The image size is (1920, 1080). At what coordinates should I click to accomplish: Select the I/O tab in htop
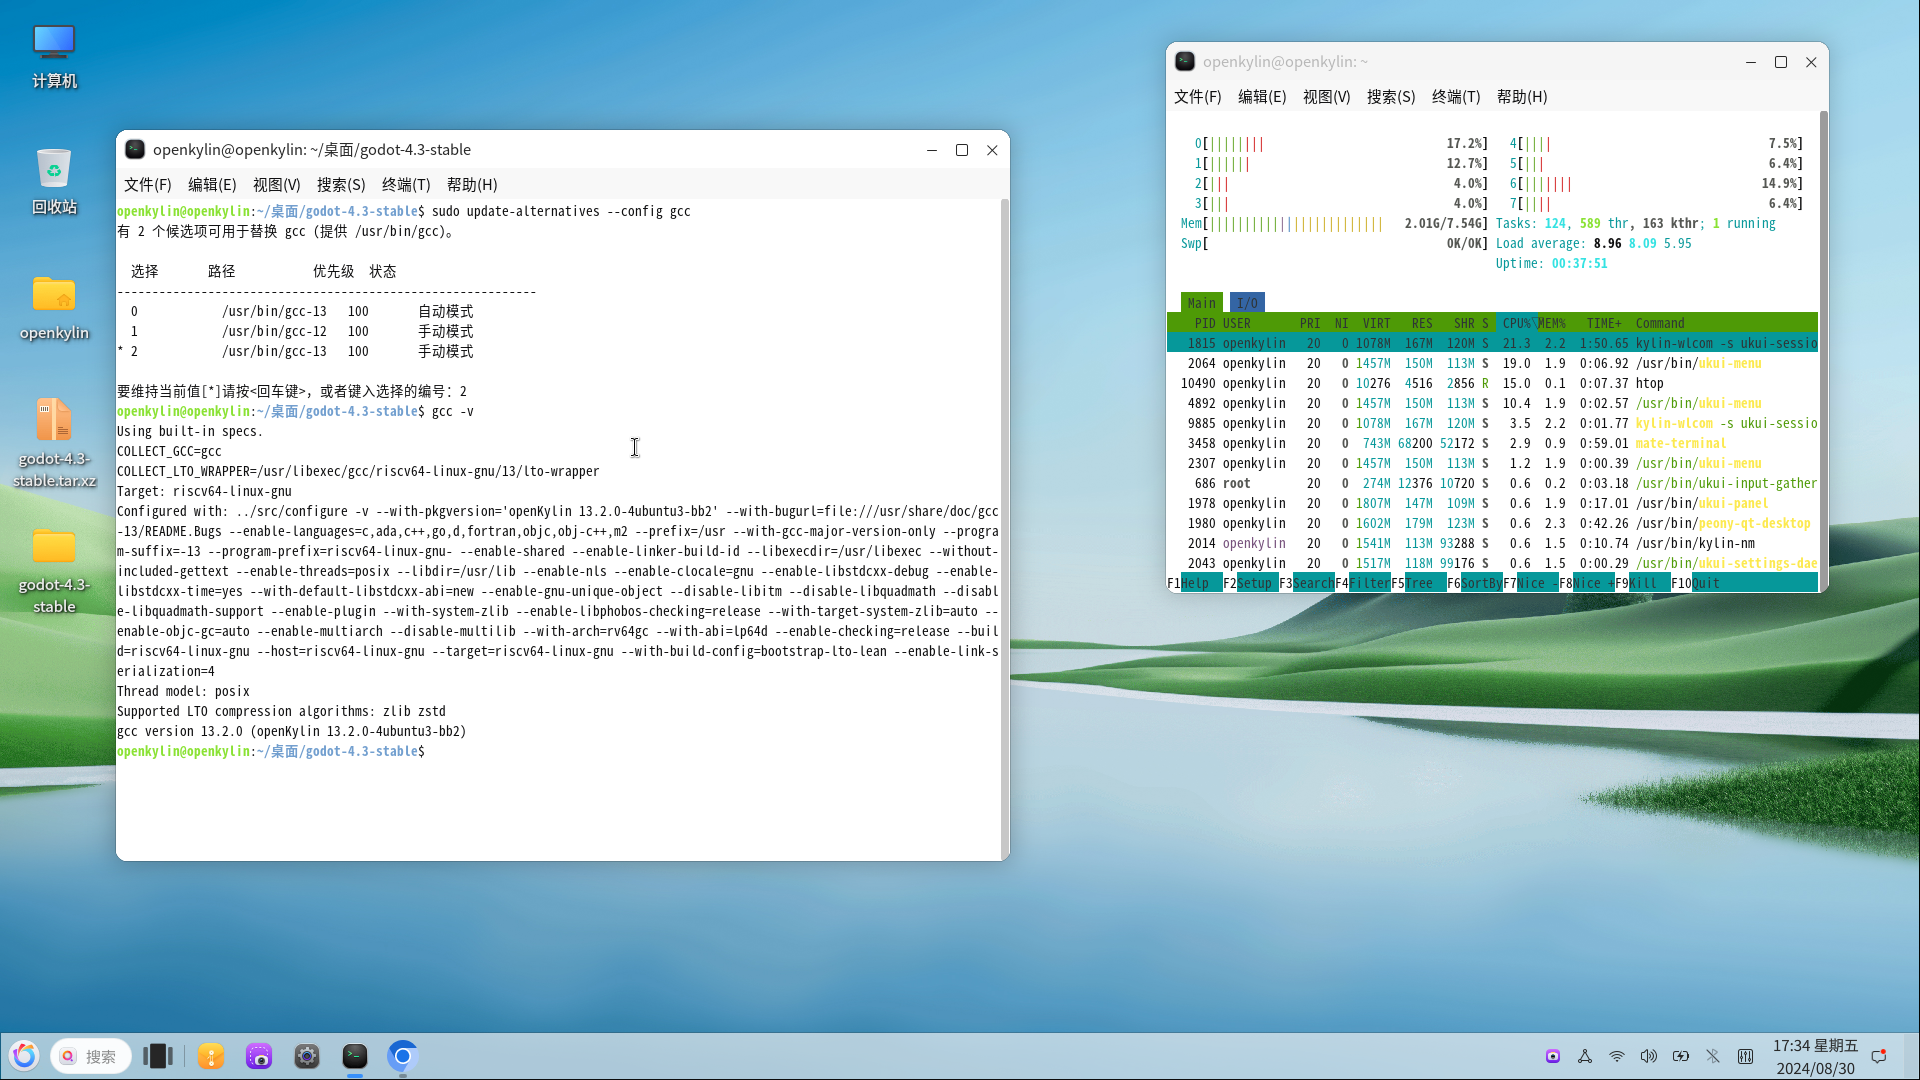(x=1246, y=302)
